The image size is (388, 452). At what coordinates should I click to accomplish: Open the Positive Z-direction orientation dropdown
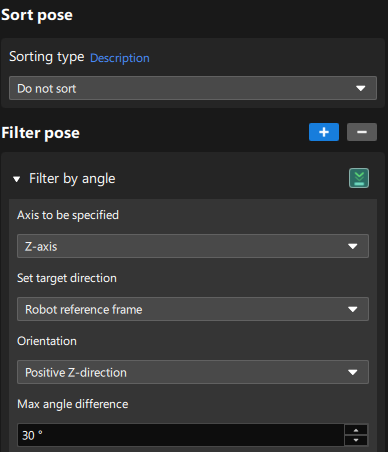tap(193, 372)
